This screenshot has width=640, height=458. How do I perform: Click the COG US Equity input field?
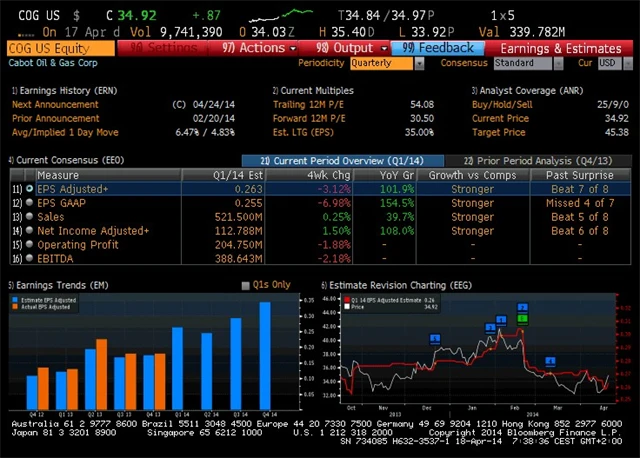(x=60, y=48)
